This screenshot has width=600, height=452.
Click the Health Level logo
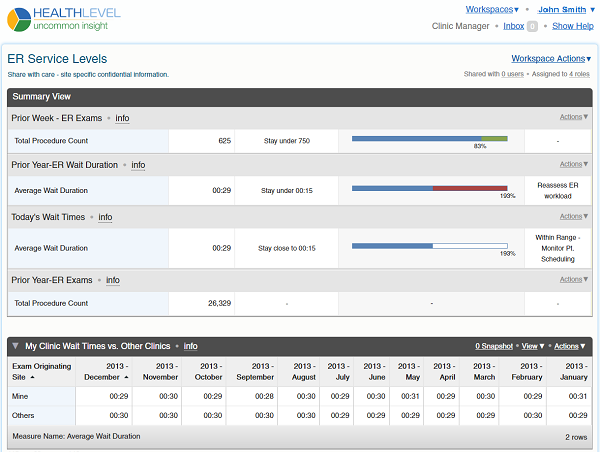click(x=65, y=17)
